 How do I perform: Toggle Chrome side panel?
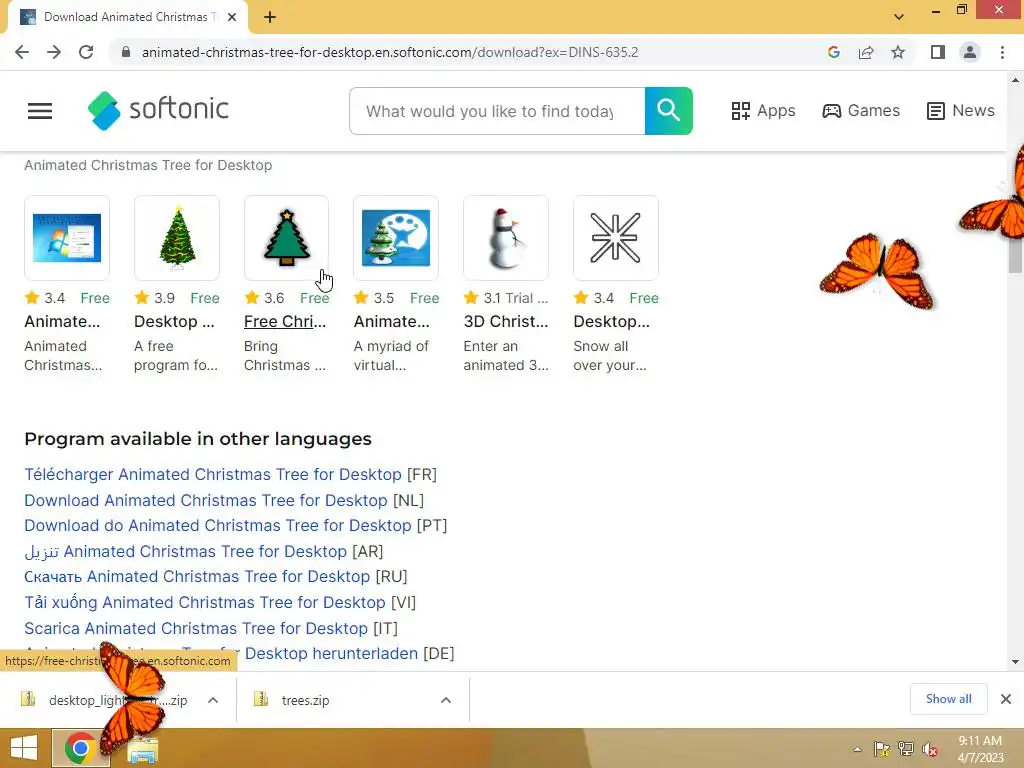(938, 52)
